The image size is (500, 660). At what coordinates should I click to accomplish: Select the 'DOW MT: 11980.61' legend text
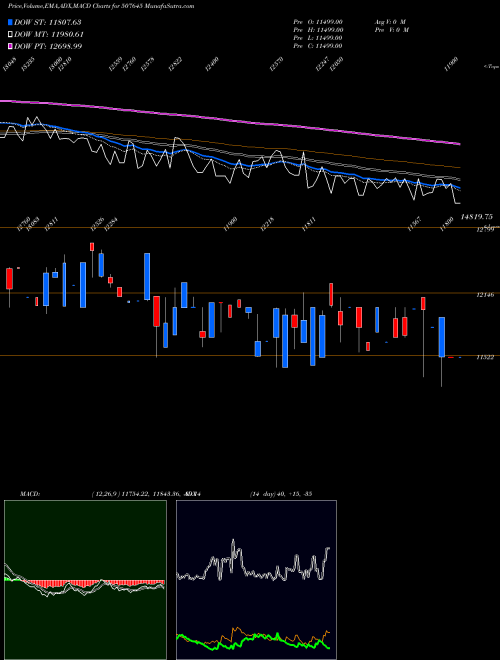[48, 35]
